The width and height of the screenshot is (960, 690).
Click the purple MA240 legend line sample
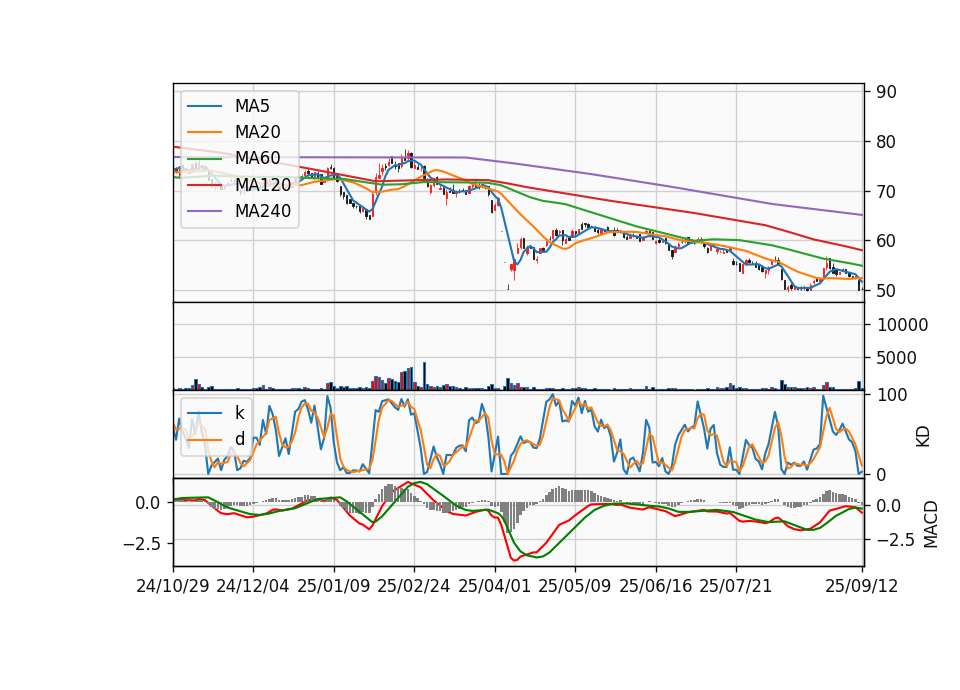(204, 211)
